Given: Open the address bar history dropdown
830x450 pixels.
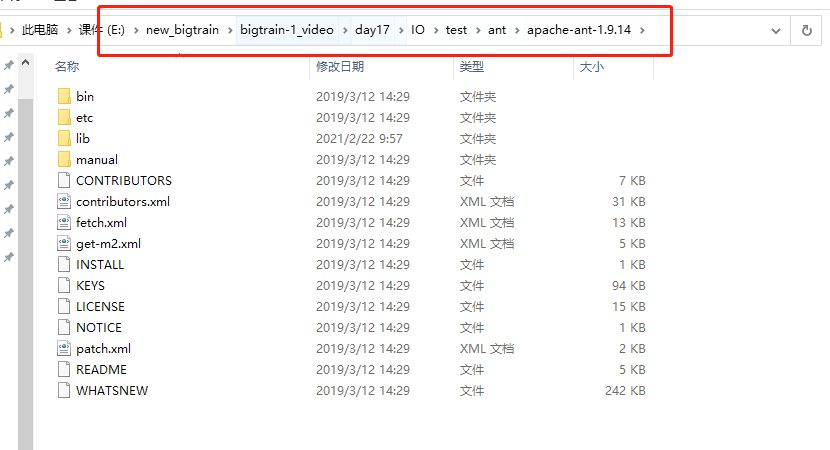Looking at the screenshot, I should coord(776,31).
